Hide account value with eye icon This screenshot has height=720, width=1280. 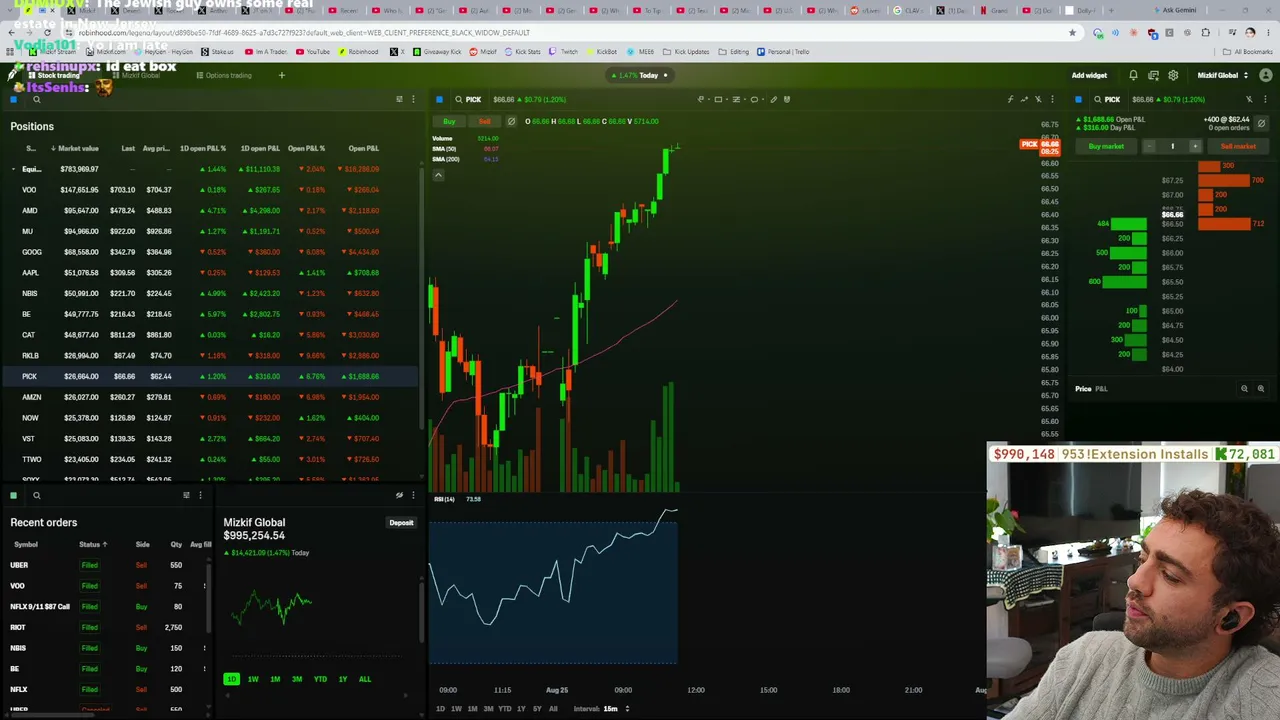pos(399,495)
